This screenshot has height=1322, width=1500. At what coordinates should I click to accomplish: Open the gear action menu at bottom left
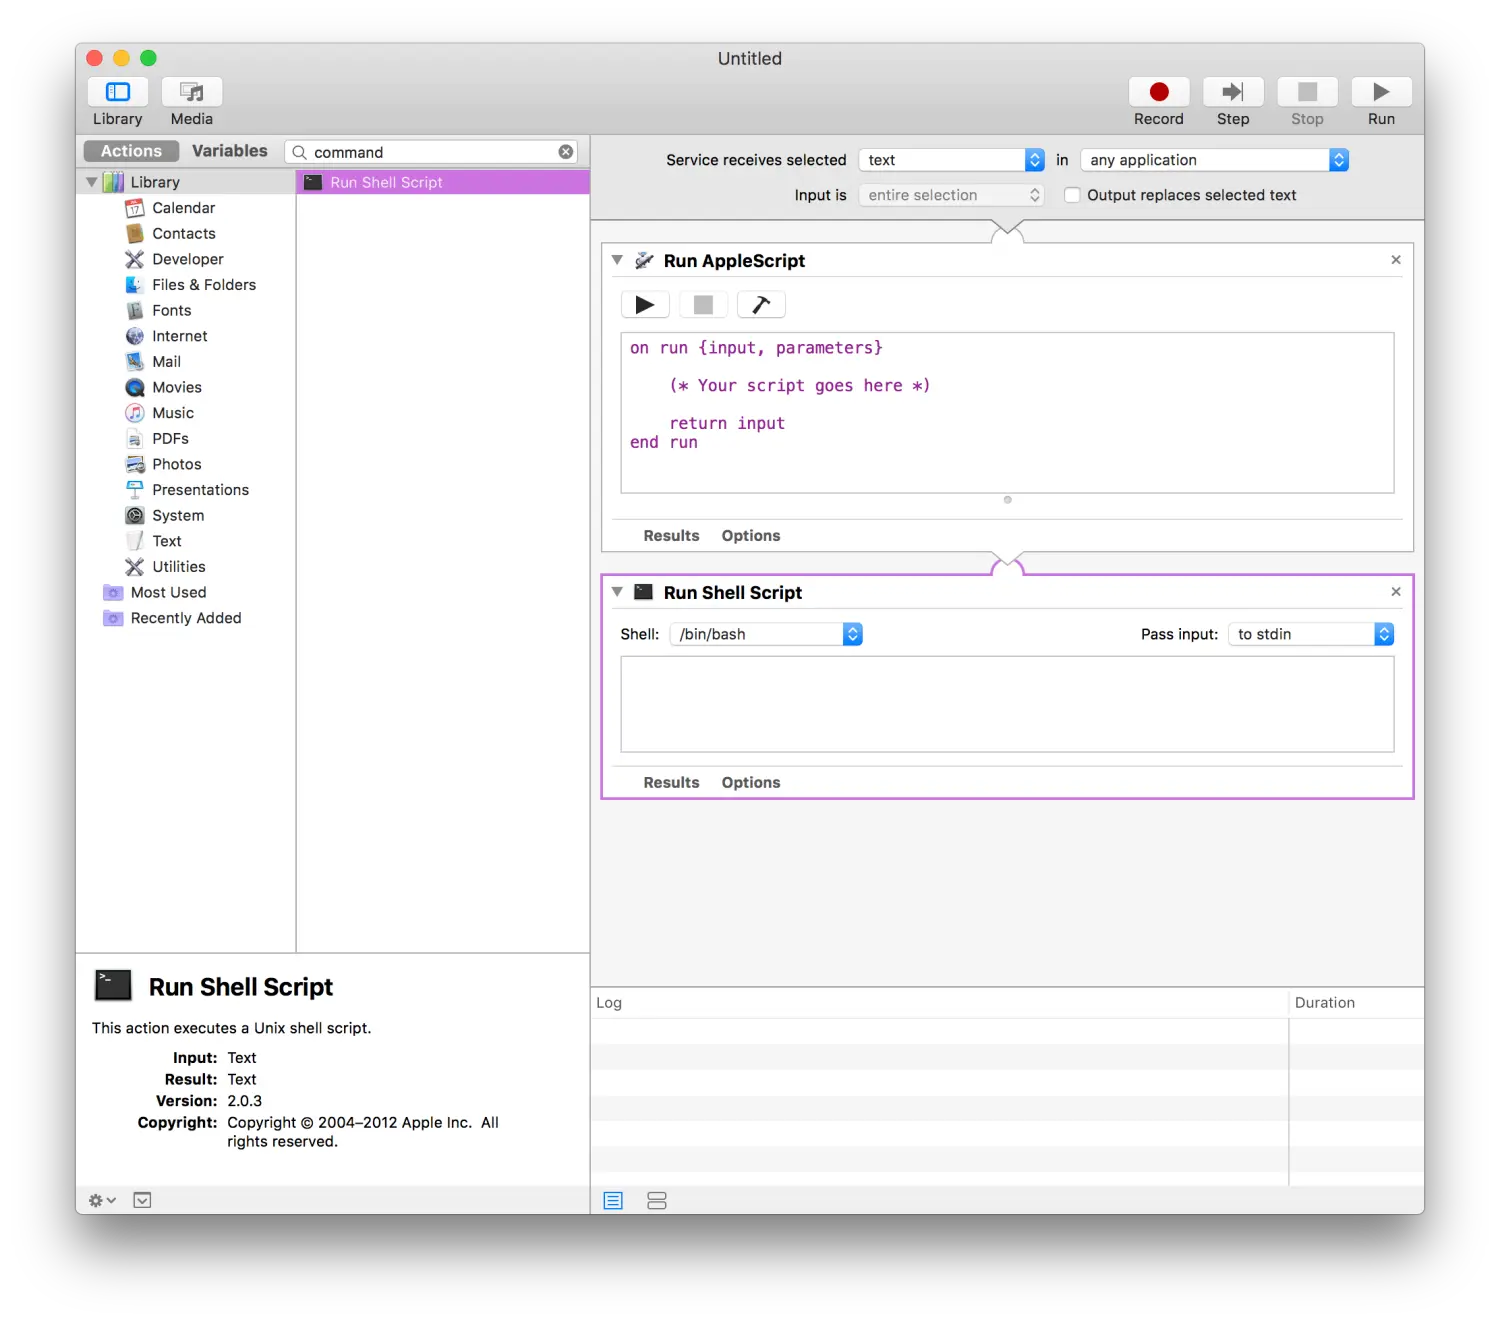pyautogui.click(x=102, y=1200)
